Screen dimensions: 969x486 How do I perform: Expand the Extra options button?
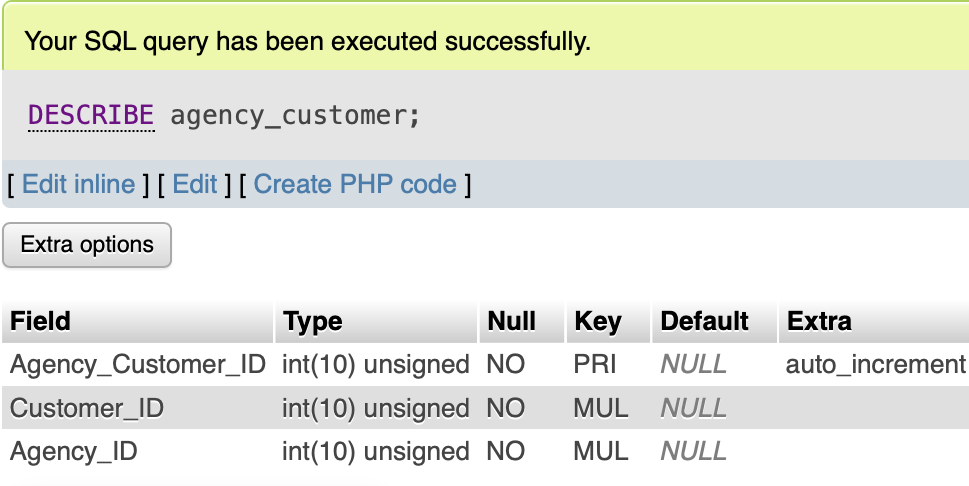87,245
